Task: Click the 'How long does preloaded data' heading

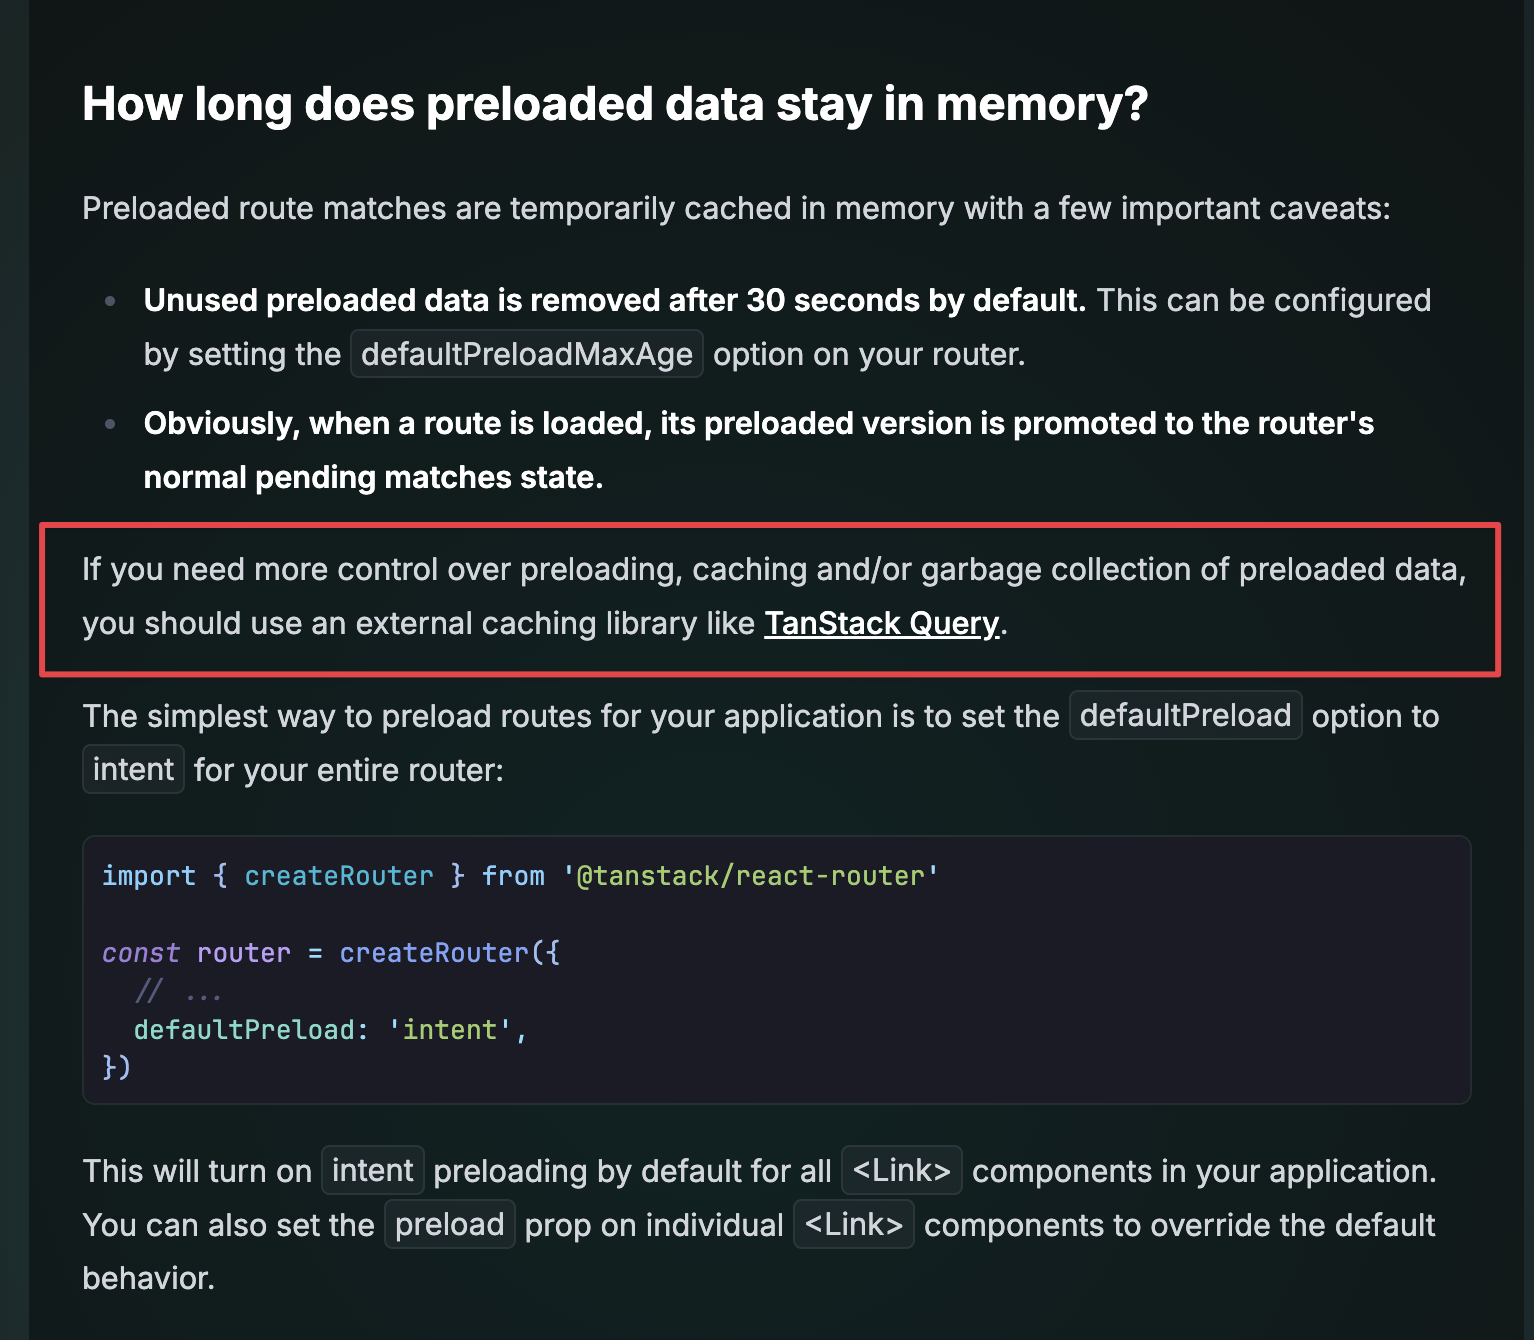Action: [614, 104]
